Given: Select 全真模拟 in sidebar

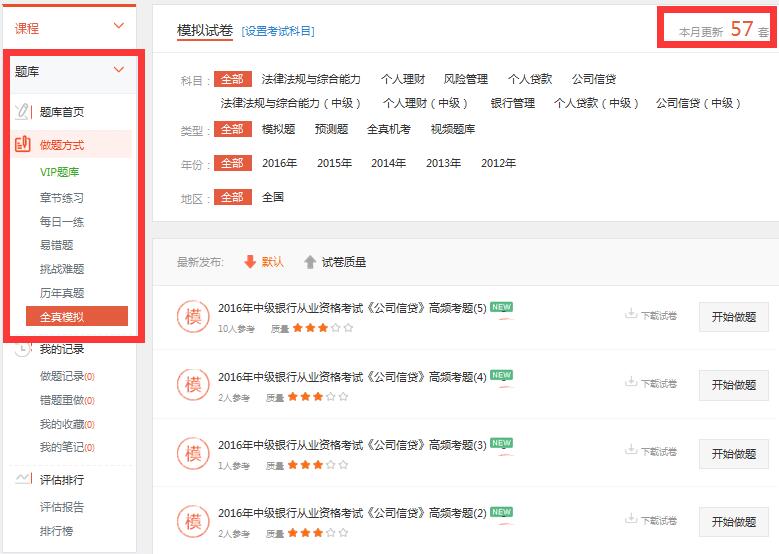Looking at the screenshot, I should pos(77,317).
